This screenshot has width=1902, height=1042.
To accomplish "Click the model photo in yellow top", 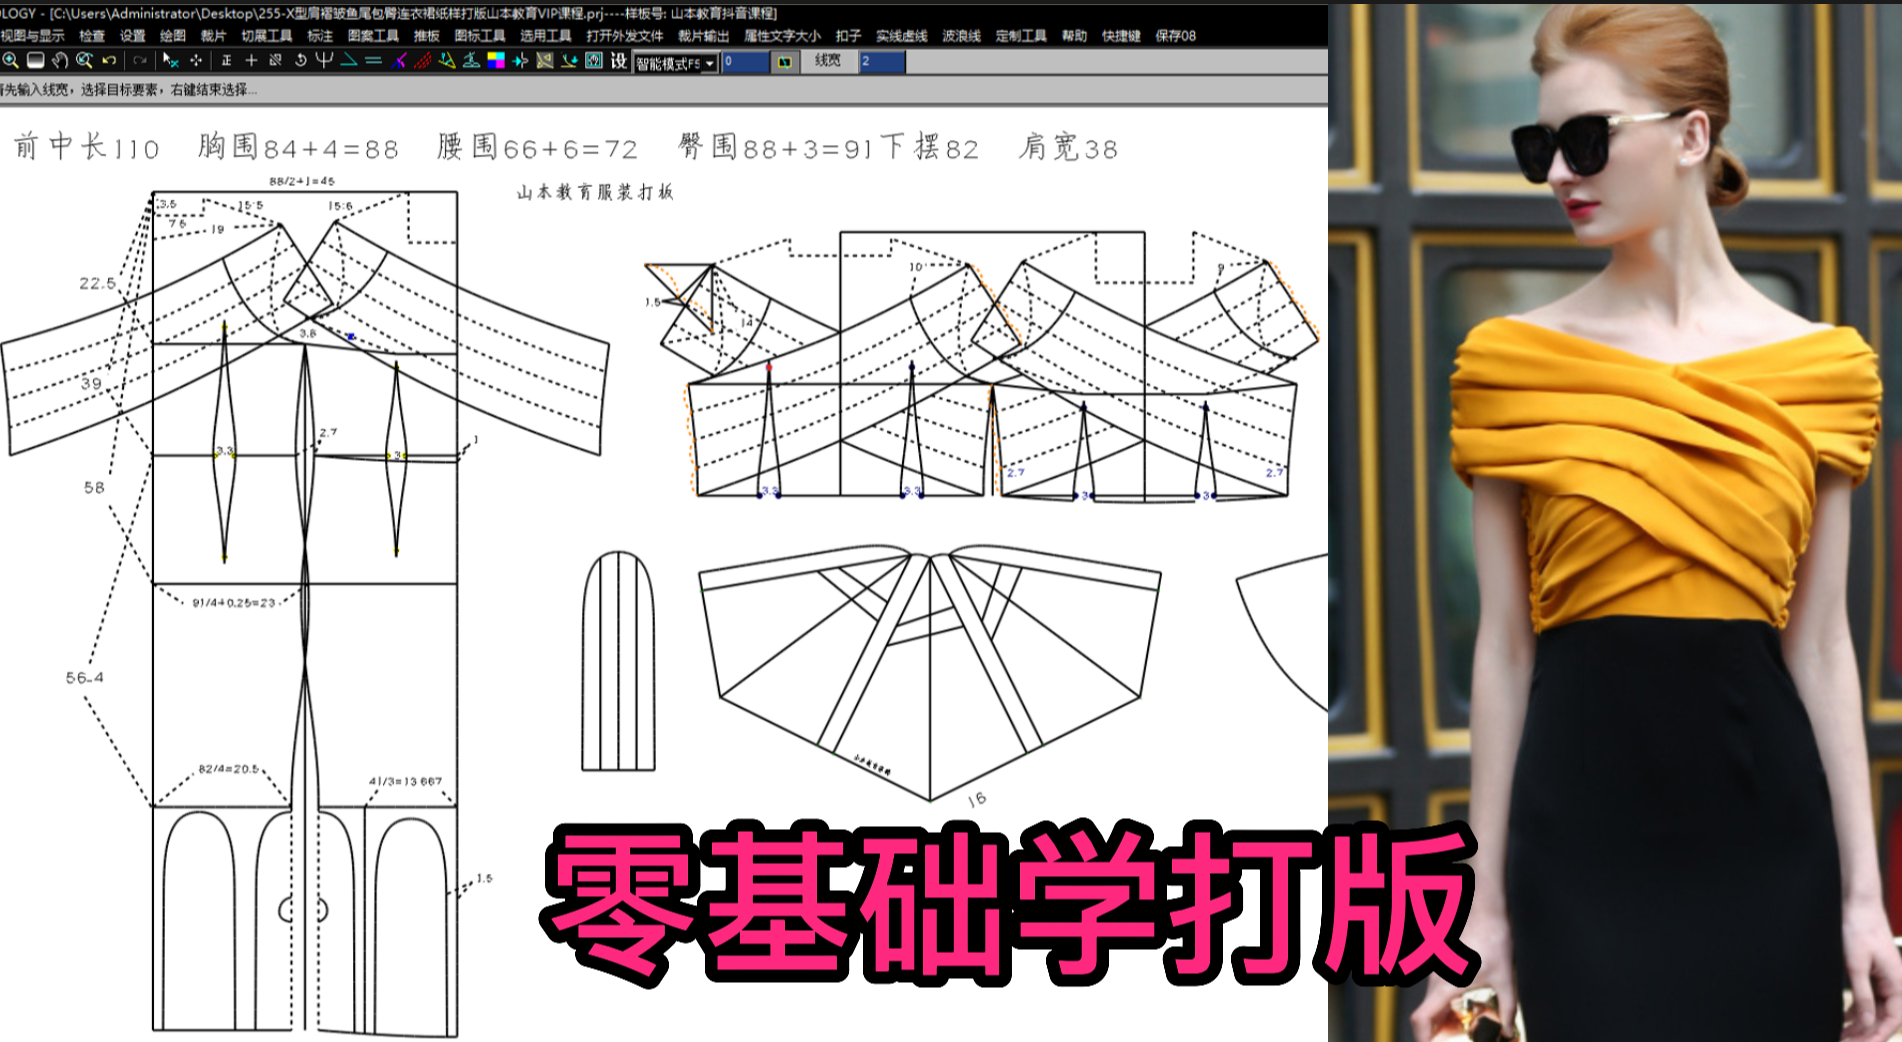I will click(1615, 523).
